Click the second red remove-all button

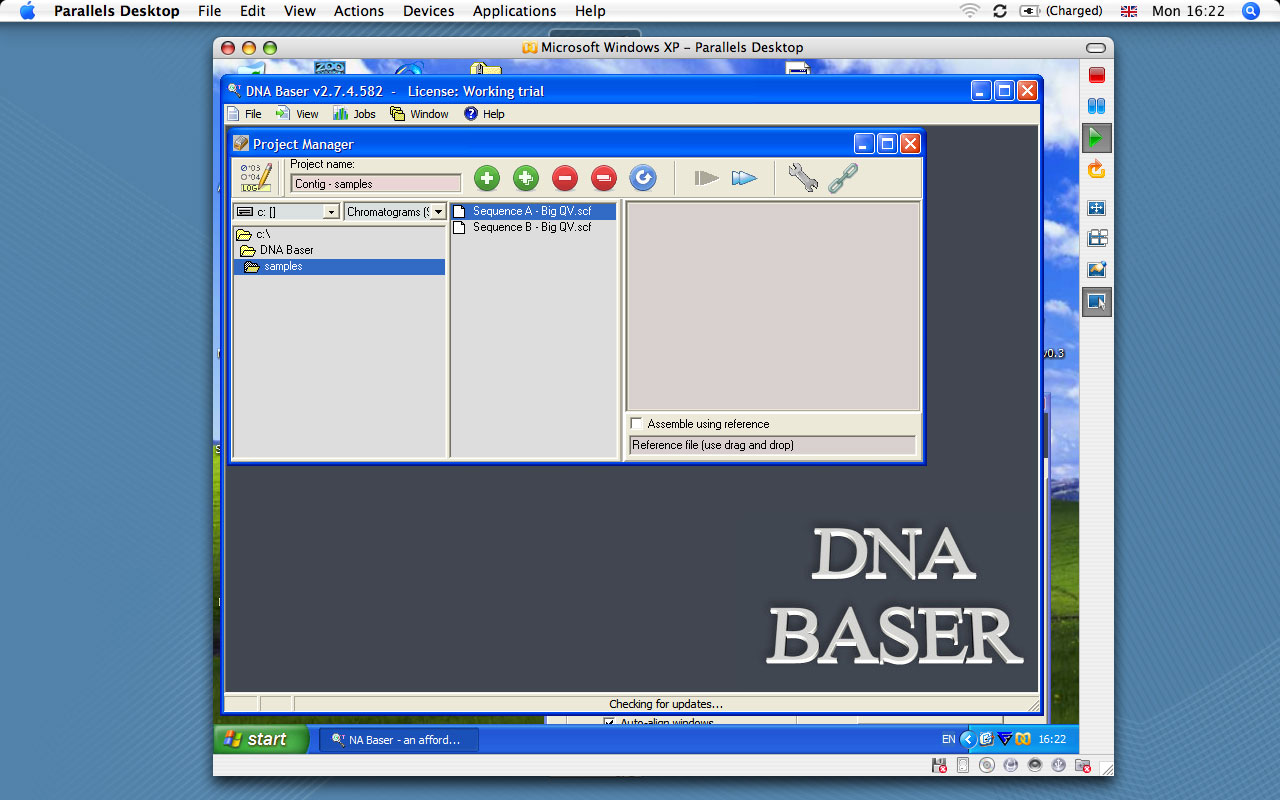point(604,178)
